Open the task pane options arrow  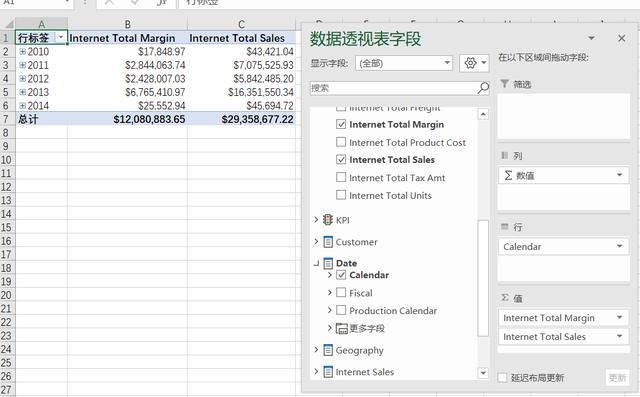591,38
